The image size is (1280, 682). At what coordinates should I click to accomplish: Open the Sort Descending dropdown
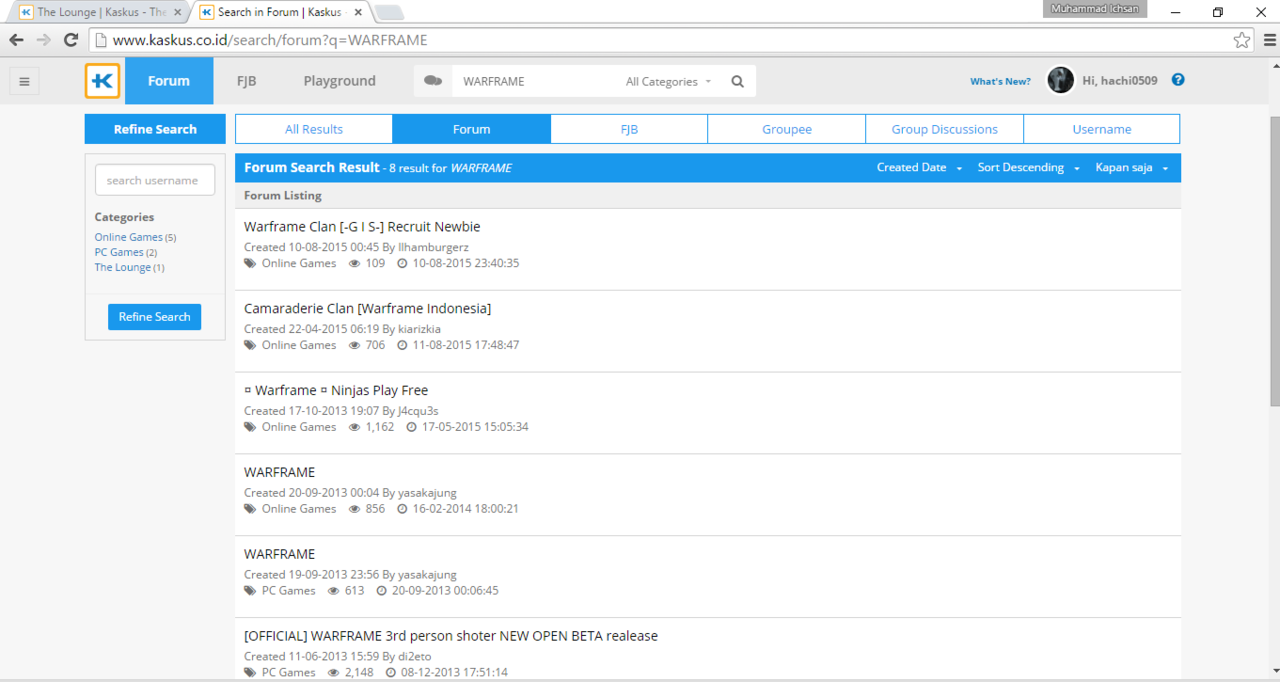pyautogui.click(x=1028, y=168)
